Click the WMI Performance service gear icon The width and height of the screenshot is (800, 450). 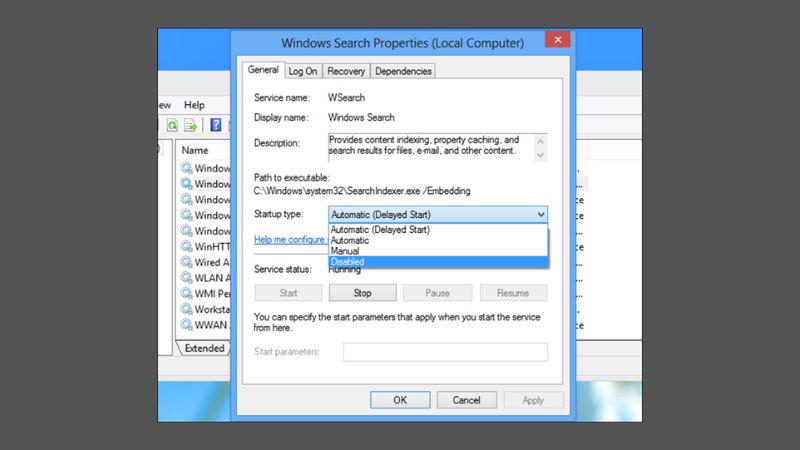point(186,295)
